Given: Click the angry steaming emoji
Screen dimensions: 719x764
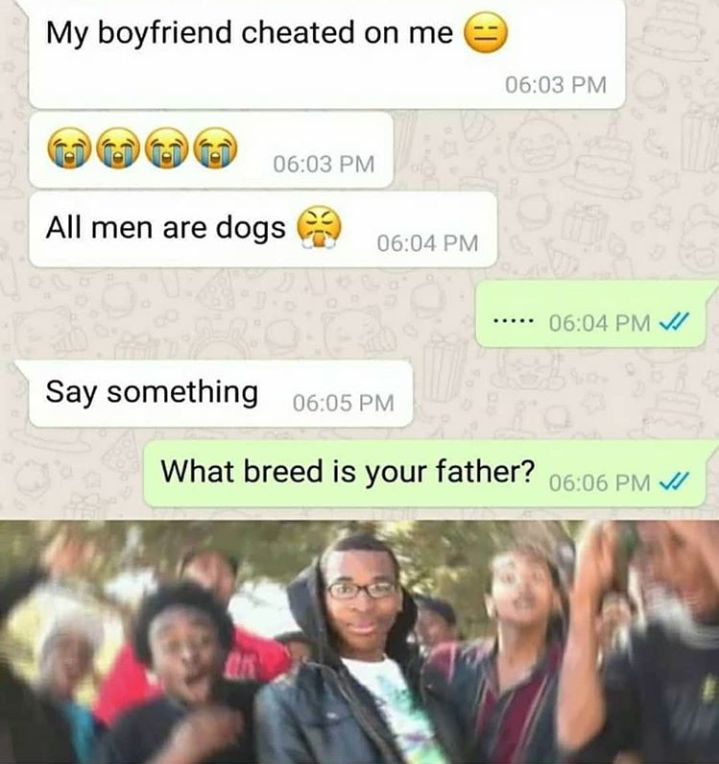Looking at the screenshot, I should tap(320, 227).
